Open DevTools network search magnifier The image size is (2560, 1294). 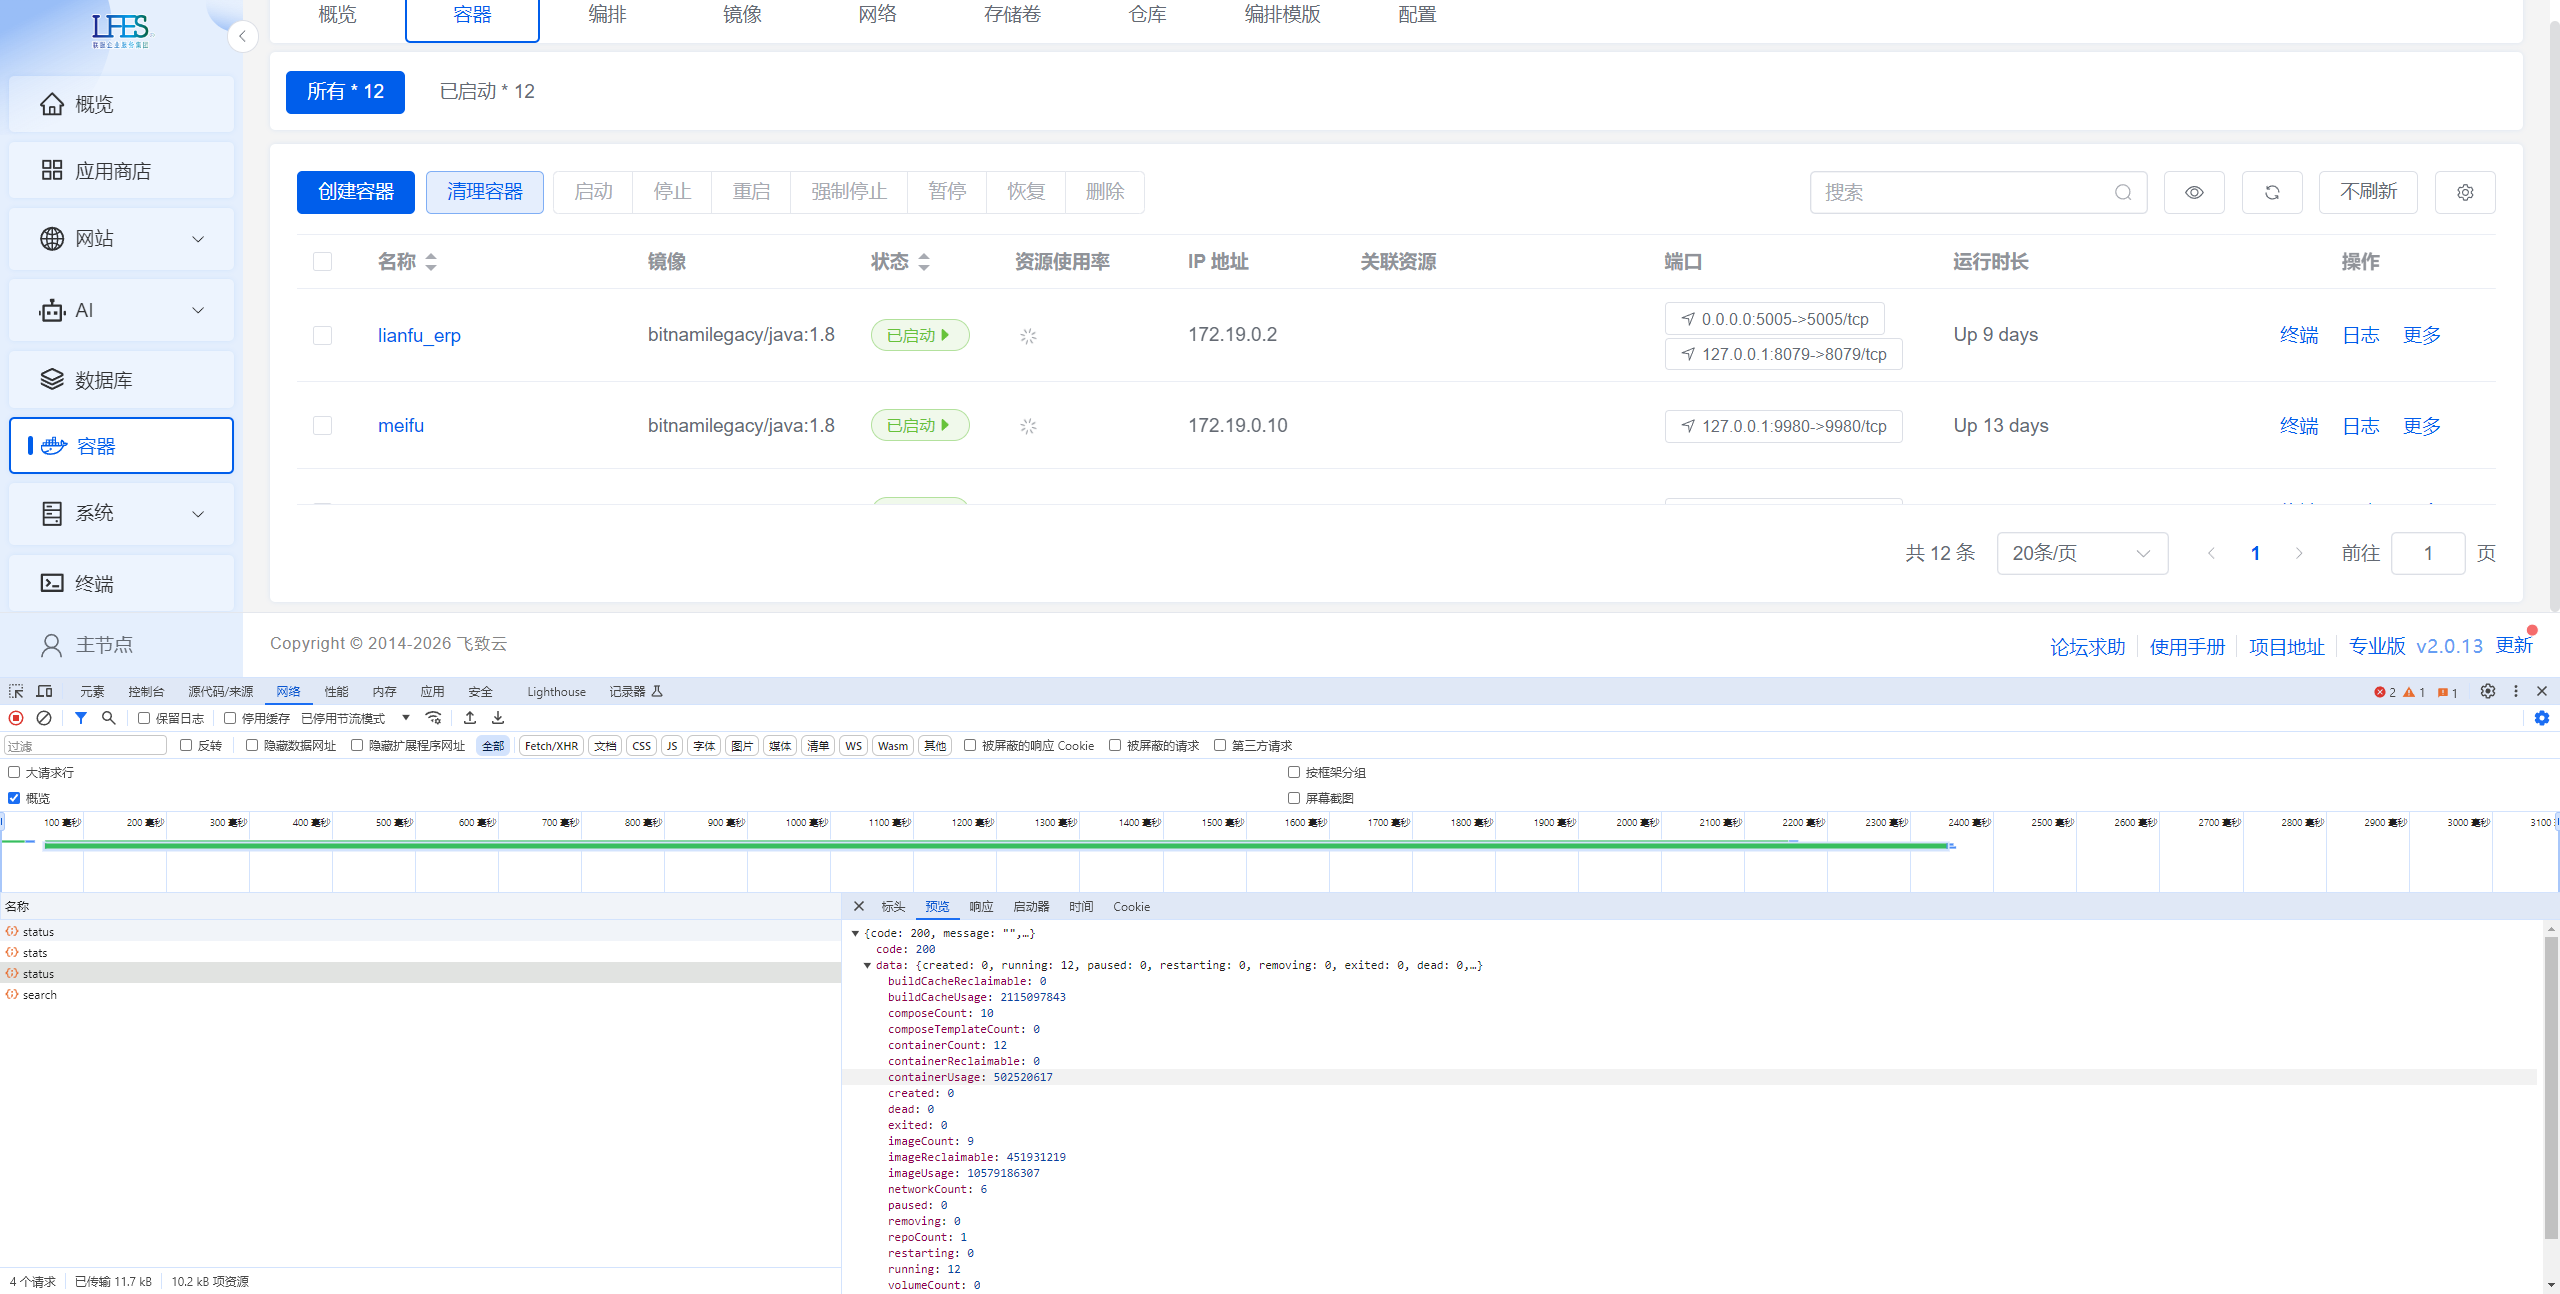pyautogui.click(x=109, y=718)
